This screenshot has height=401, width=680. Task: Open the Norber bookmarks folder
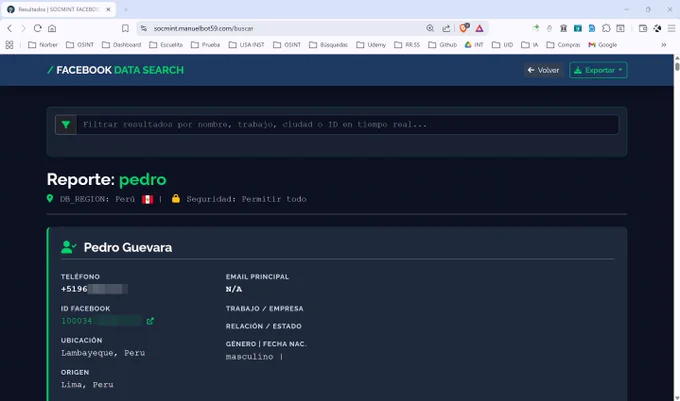(x=42, y=45)
